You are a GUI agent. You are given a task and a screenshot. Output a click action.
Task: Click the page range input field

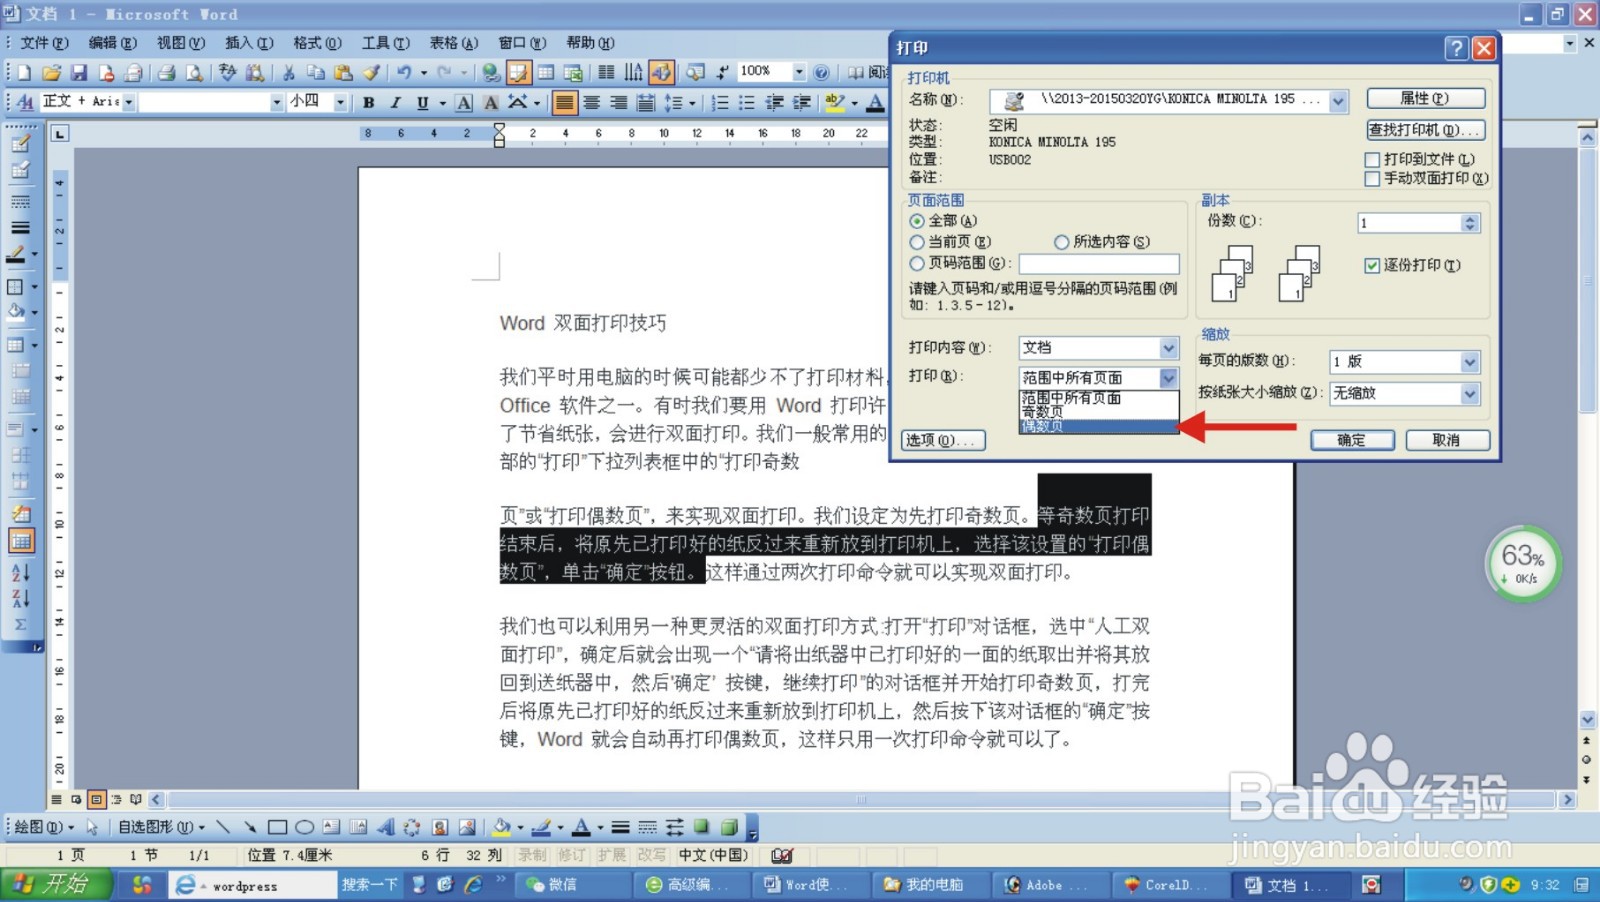click(1099, 264)
